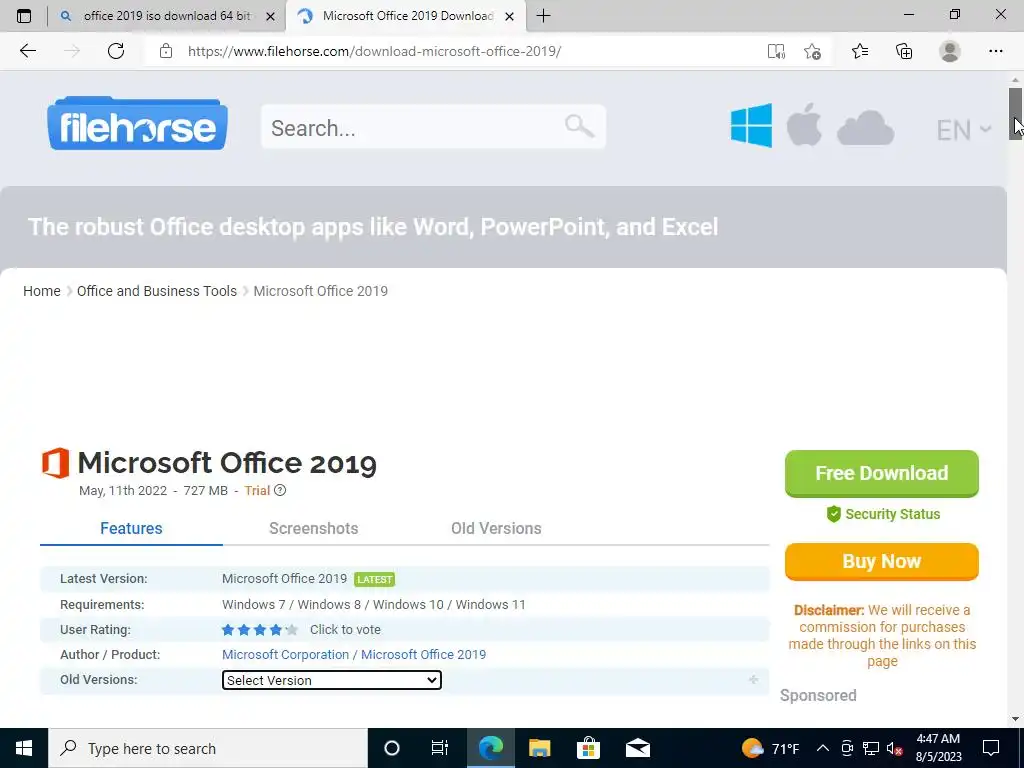Screen dimensions: 1024x768
Task: Open the Select Version dropdown
Action: click(332, 680)
